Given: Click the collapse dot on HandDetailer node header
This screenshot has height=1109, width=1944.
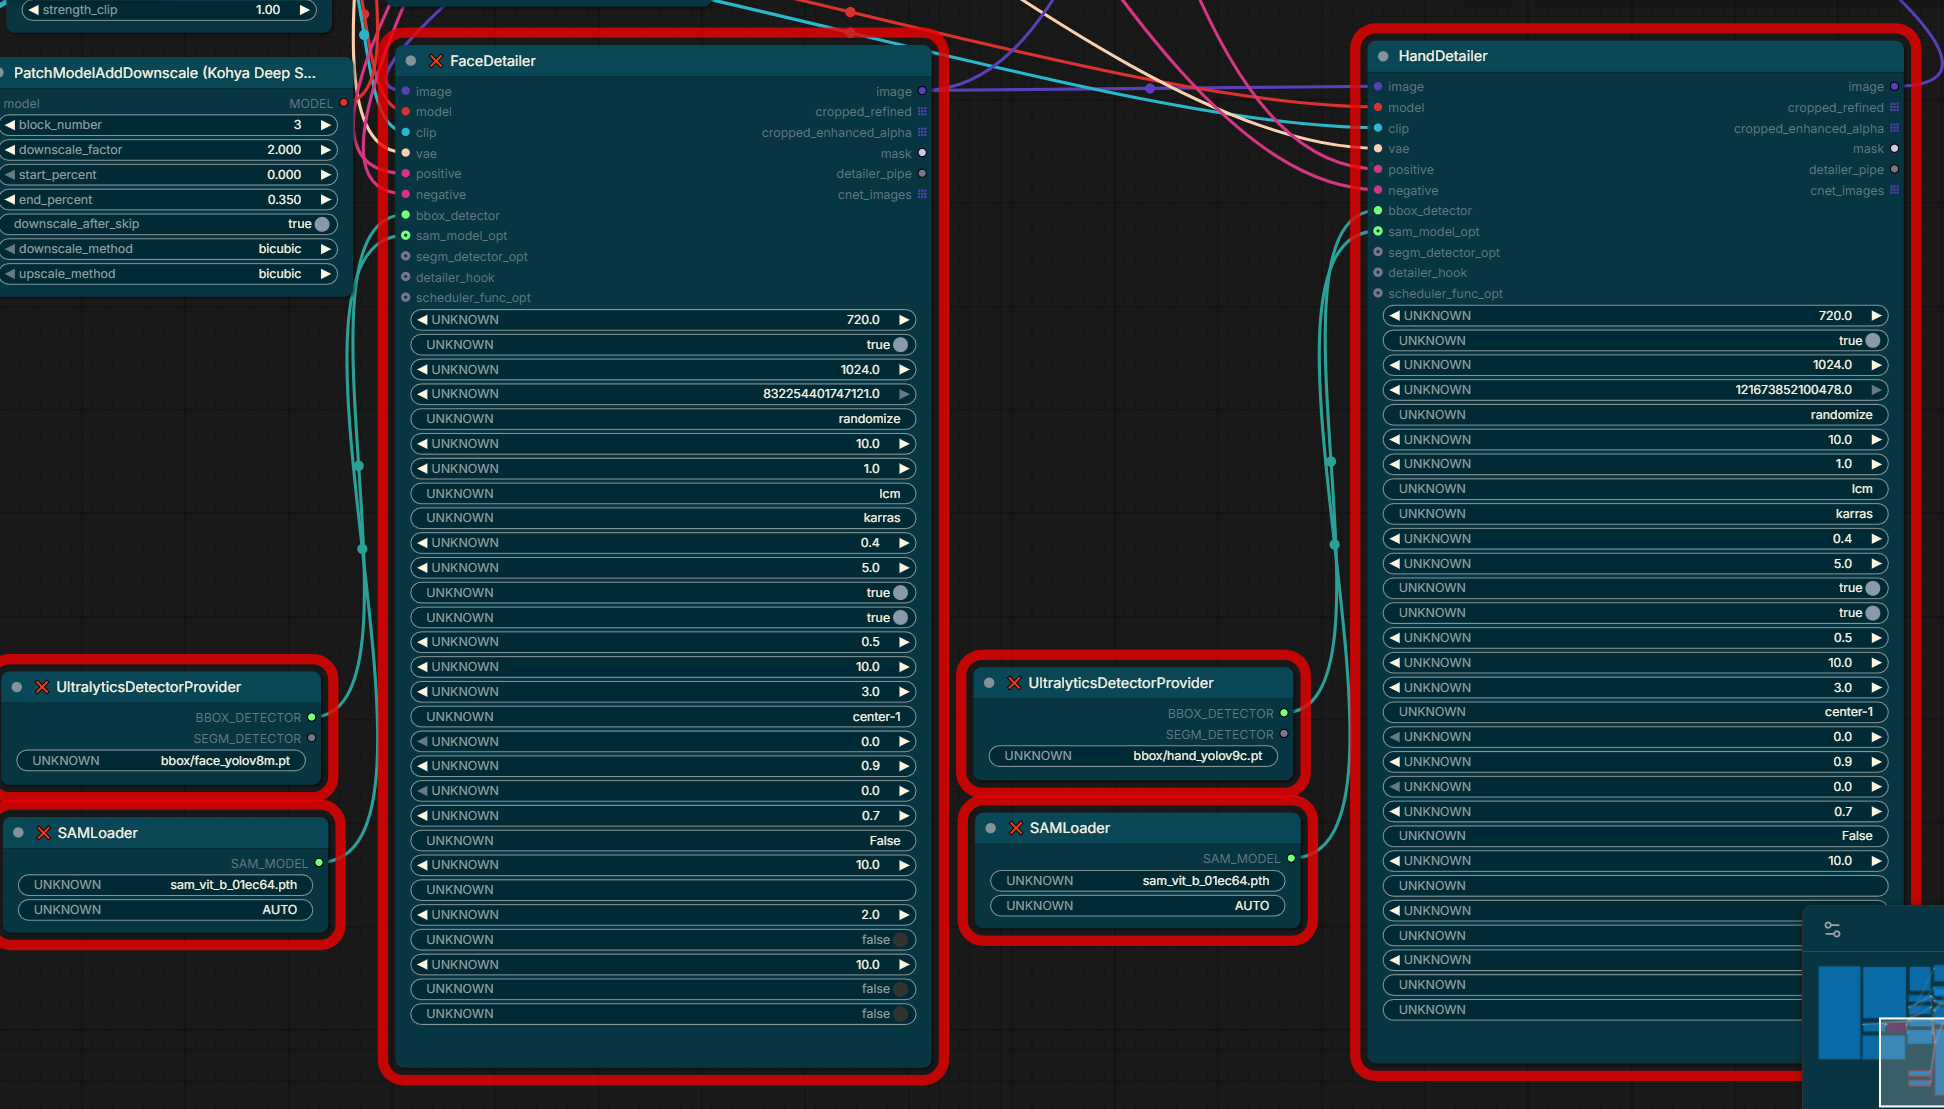Looking at the screenshot, I should 1383,56.
